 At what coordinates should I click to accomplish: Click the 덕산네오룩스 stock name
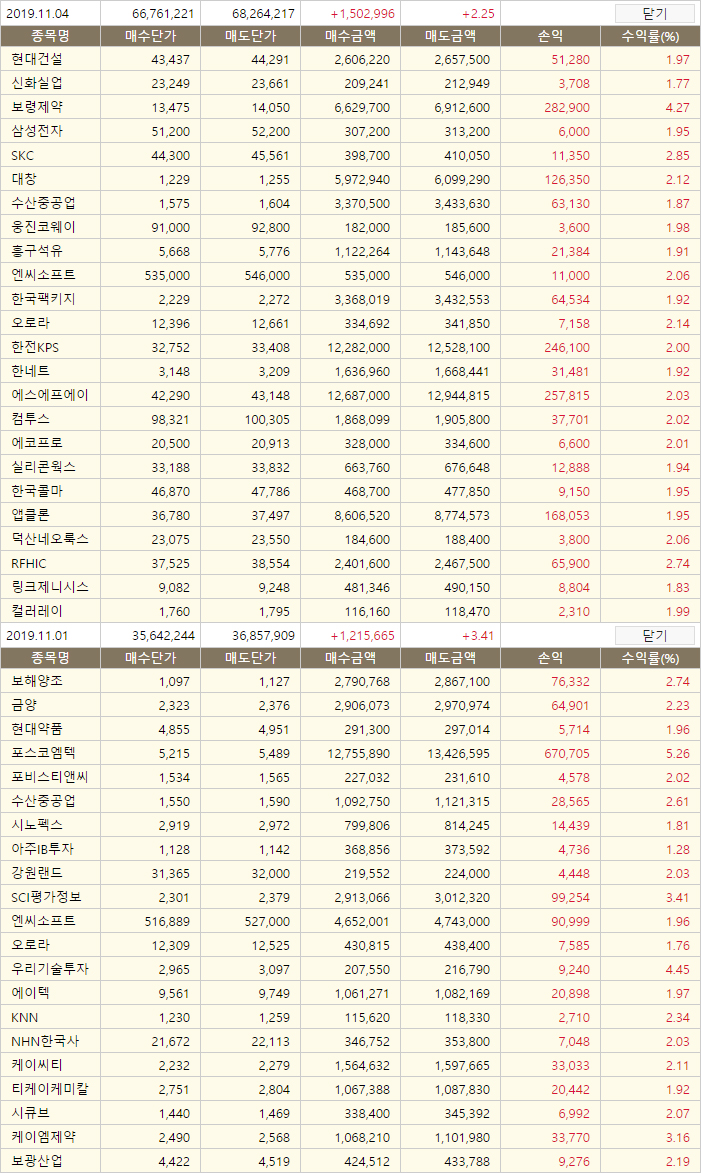tap(49, 539)
